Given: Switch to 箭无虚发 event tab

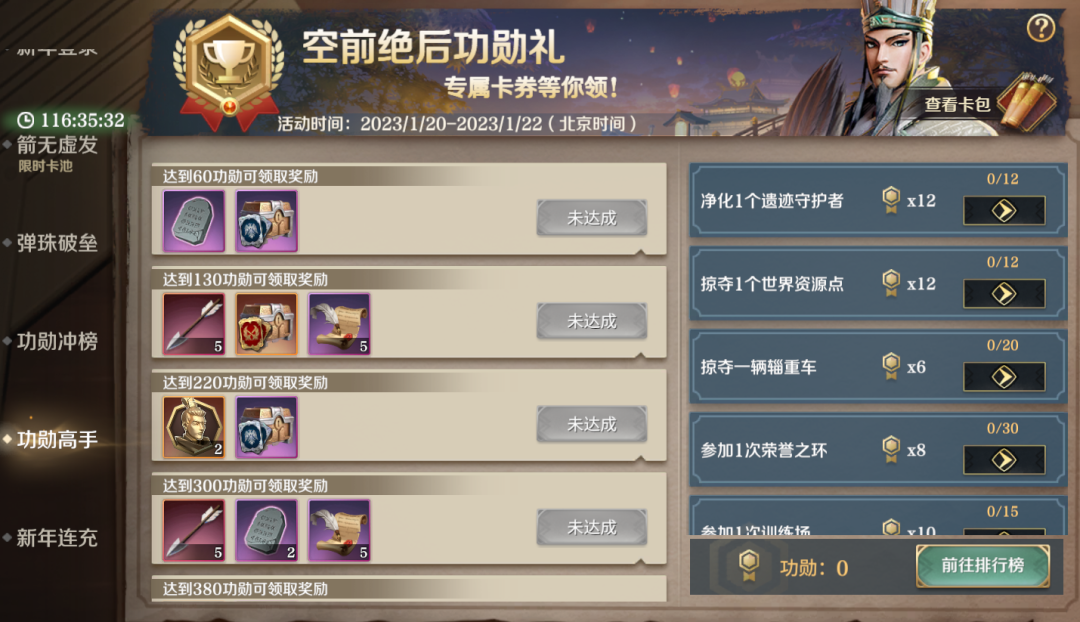Looking at the screenshot, I should (x=57, y=145).
